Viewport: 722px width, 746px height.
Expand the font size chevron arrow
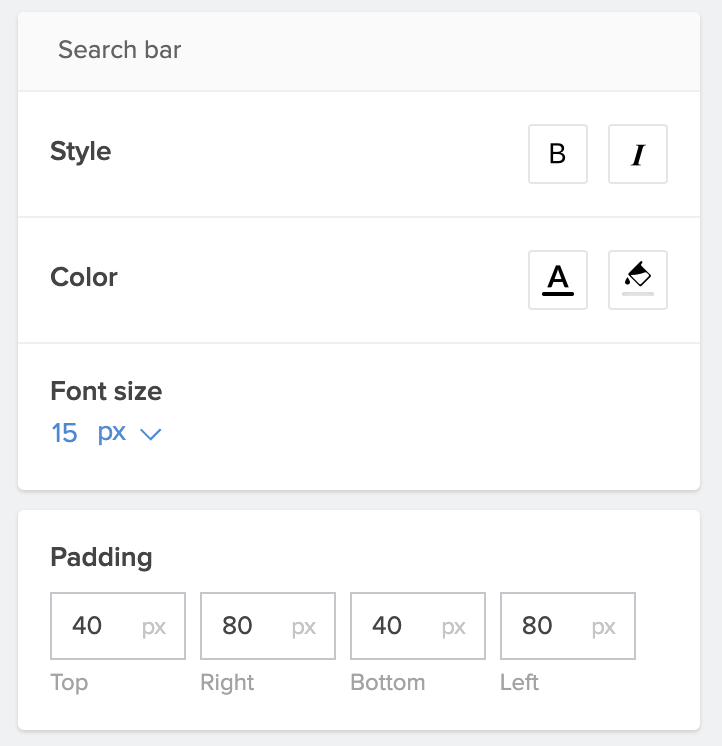(151, 434)
